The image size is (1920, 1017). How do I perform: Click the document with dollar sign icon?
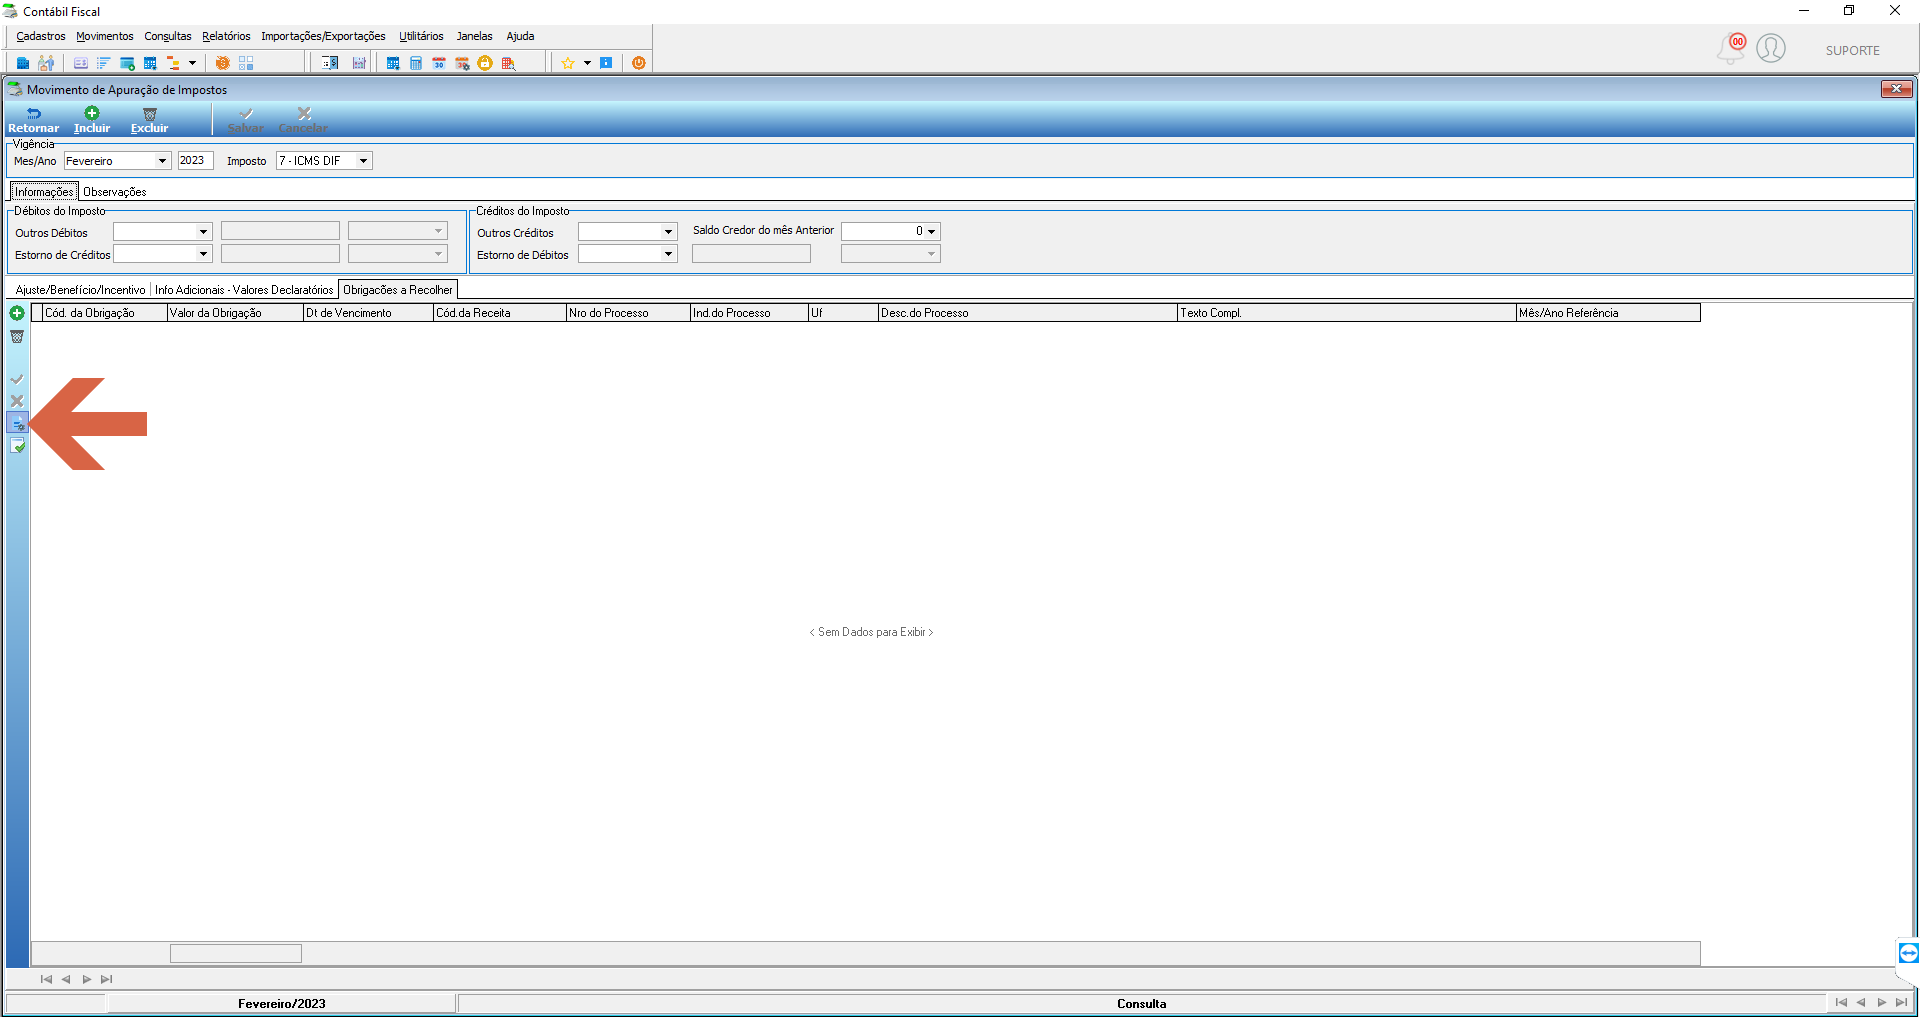[x=330, y=63]
